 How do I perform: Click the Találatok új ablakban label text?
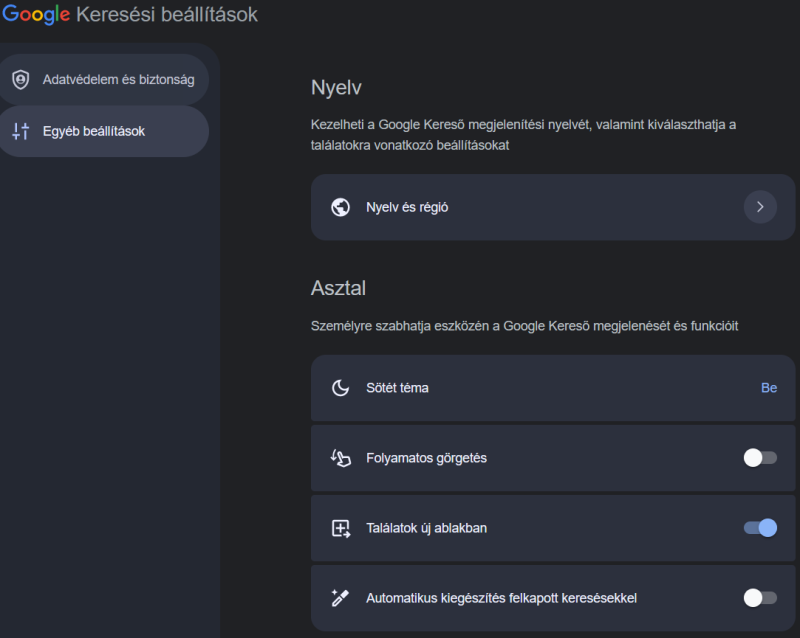click(x=426, y=528)
